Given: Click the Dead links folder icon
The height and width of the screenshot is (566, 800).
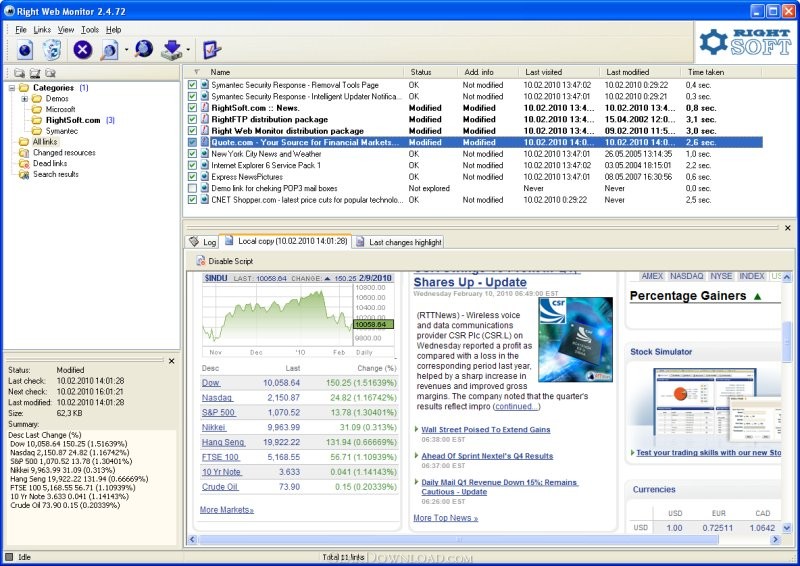Looking at the screenshot, I should (23, 163).
